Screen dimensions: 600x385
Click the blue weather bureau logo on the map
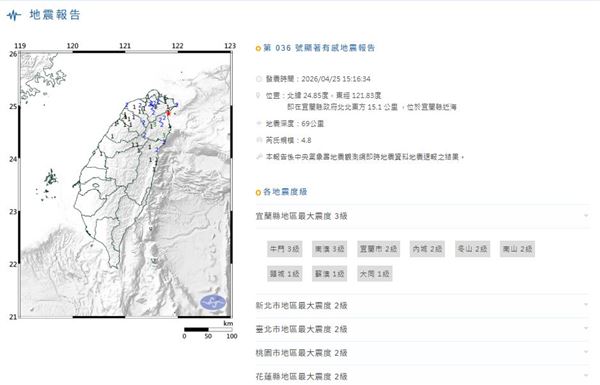click(213, 302)
